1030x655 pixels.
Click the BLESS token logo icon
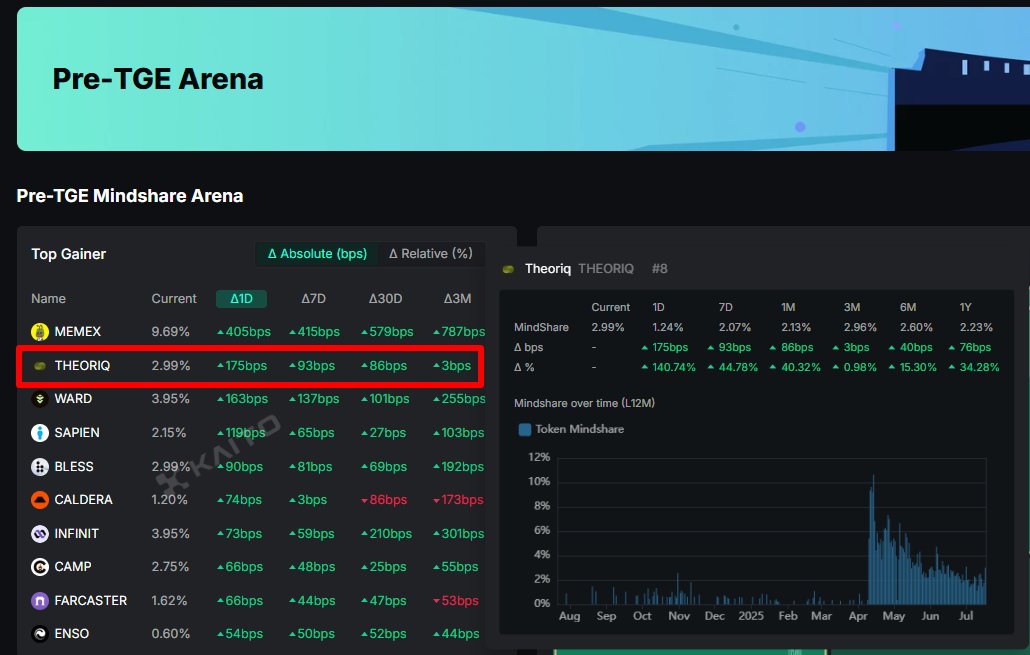click(x=40, y=467)
